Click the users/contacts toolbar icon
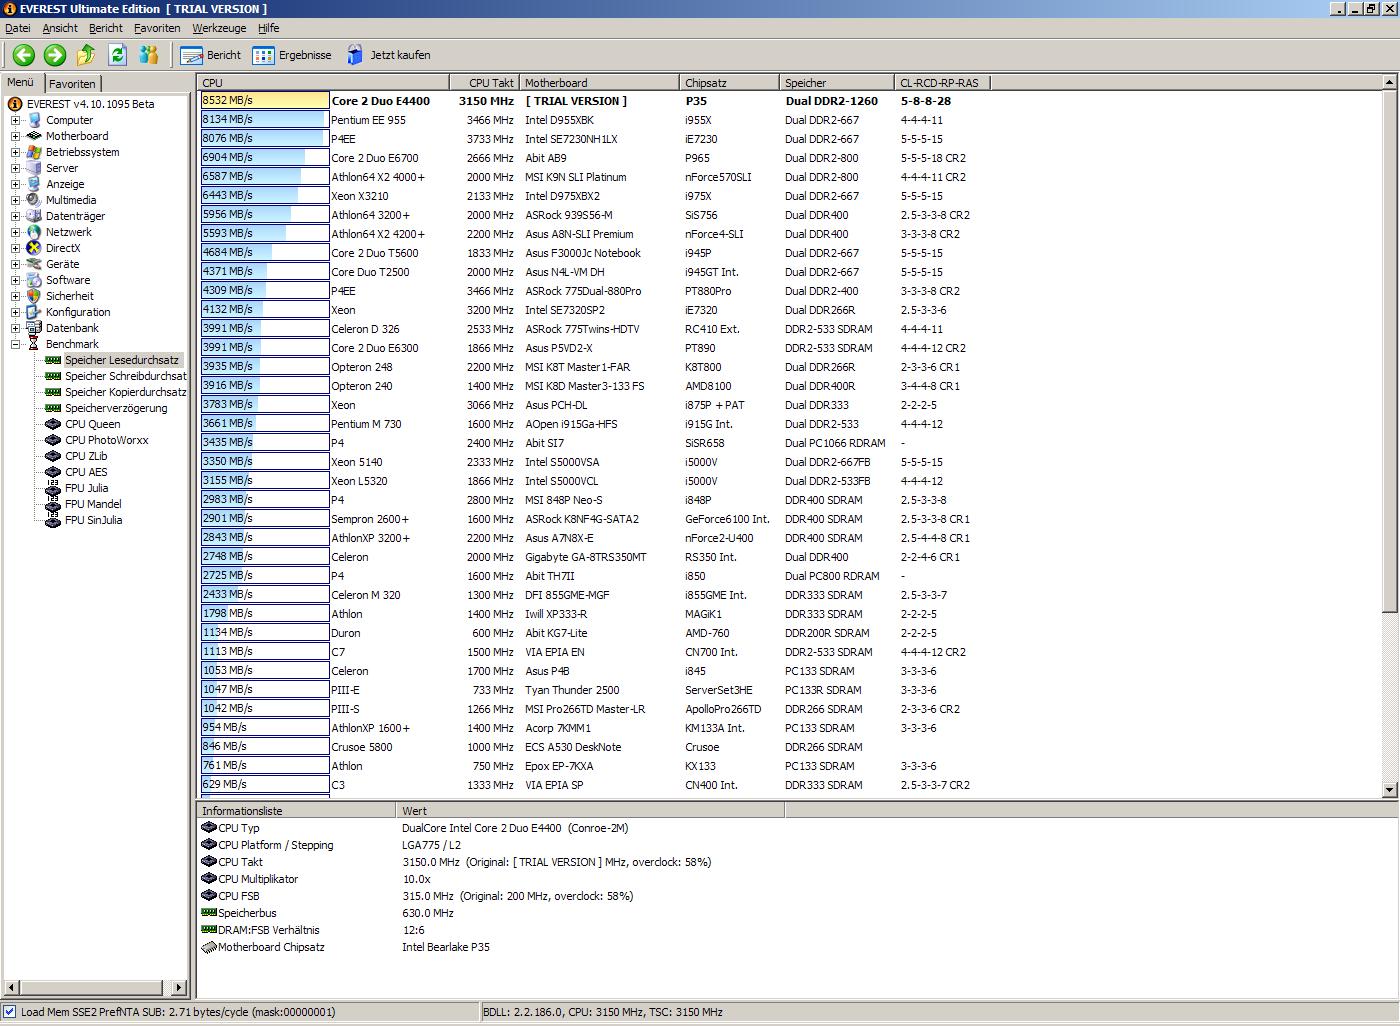Image resolution: width=1400 pixels, height=1026 pixels. pyautogui.click(x=149, y=55)
